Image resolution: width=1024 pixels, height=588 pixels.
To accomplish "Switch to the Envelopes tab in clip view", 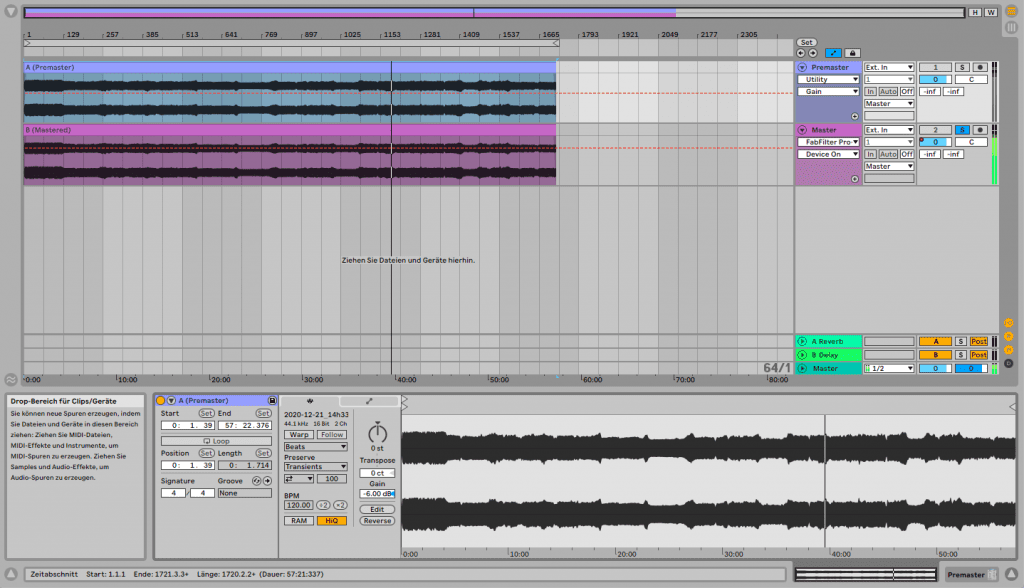I will tap(370, 400).
